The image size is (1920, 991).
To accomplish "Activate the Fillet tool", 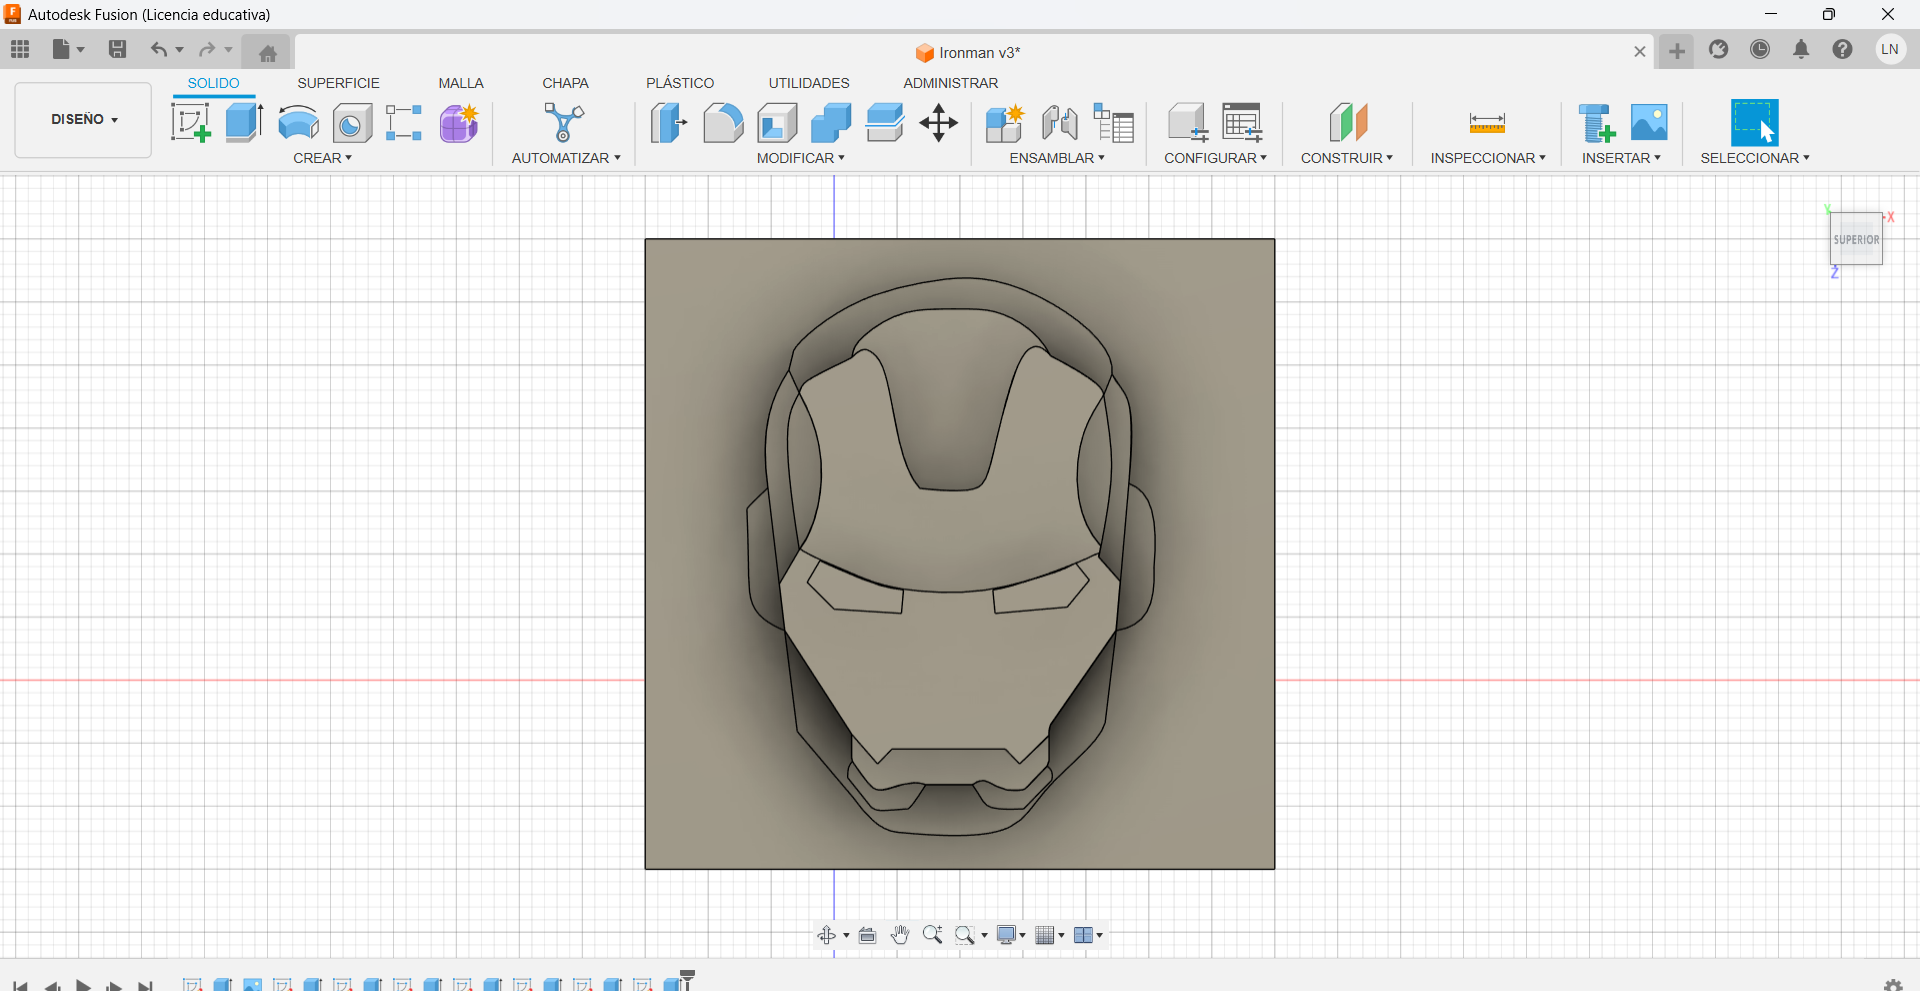I will [x=723, y=123].
